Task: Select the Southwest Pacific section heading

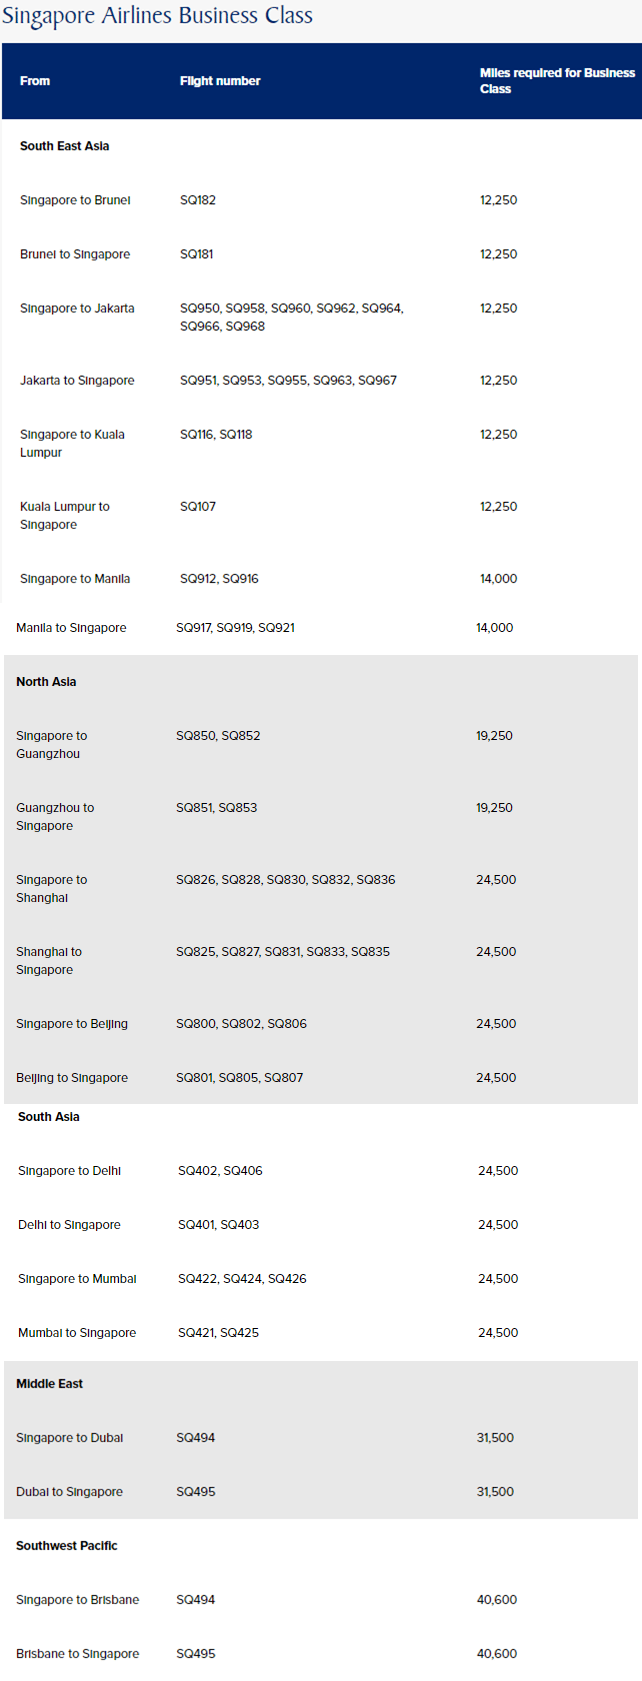Action: [67, 1546]
